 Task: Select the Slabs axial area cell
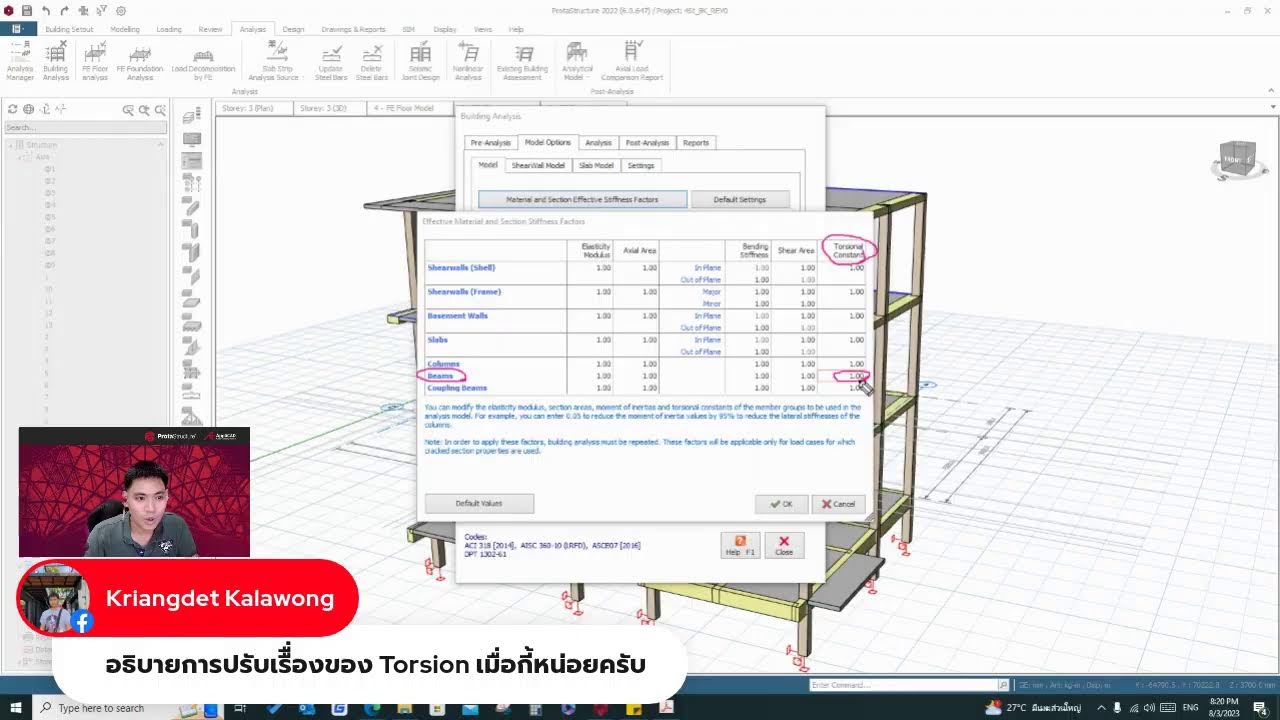636,340
